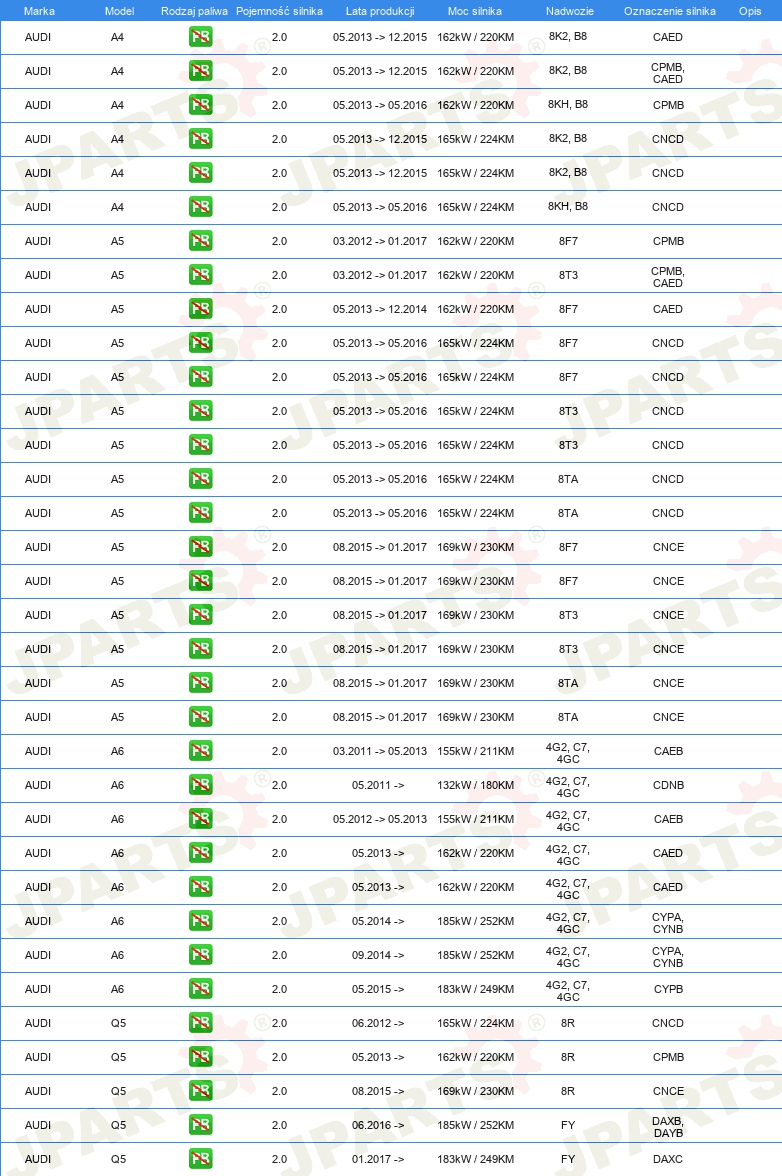Click the Pojemność silnika column header
This screenshot has width=782, height=1176.
pyautogui.click(x=279, y=11)
